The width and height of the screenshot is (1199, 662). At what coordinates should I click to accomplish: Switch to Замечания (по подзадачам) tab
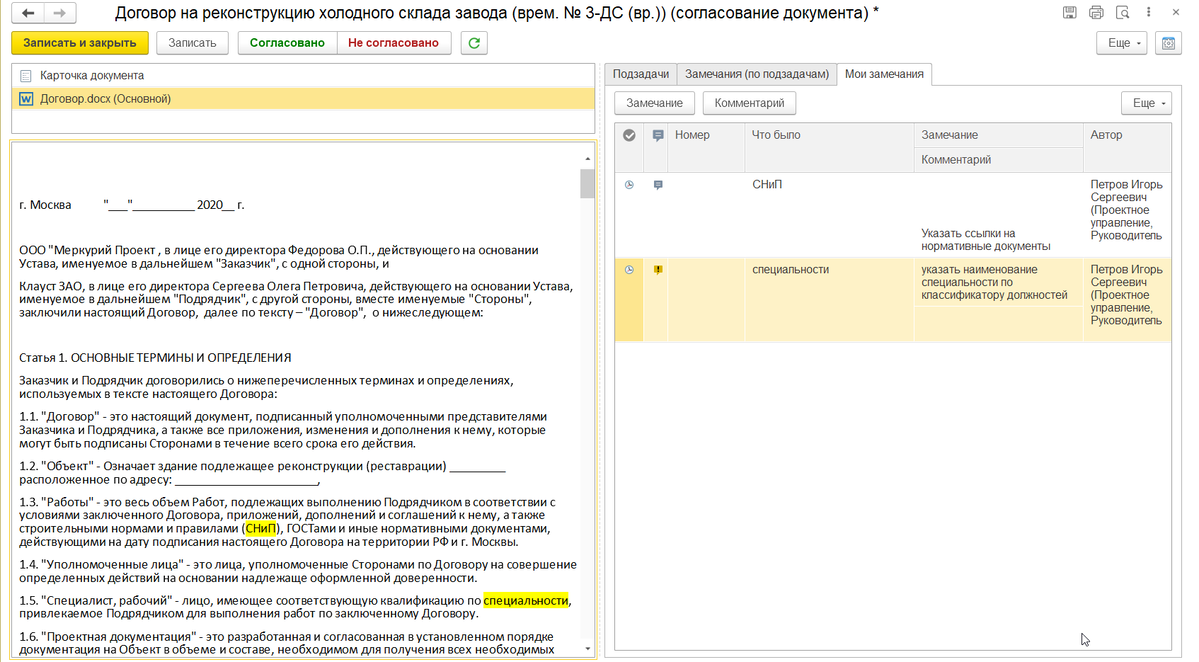pyautogui.click(x=756, y=74)
